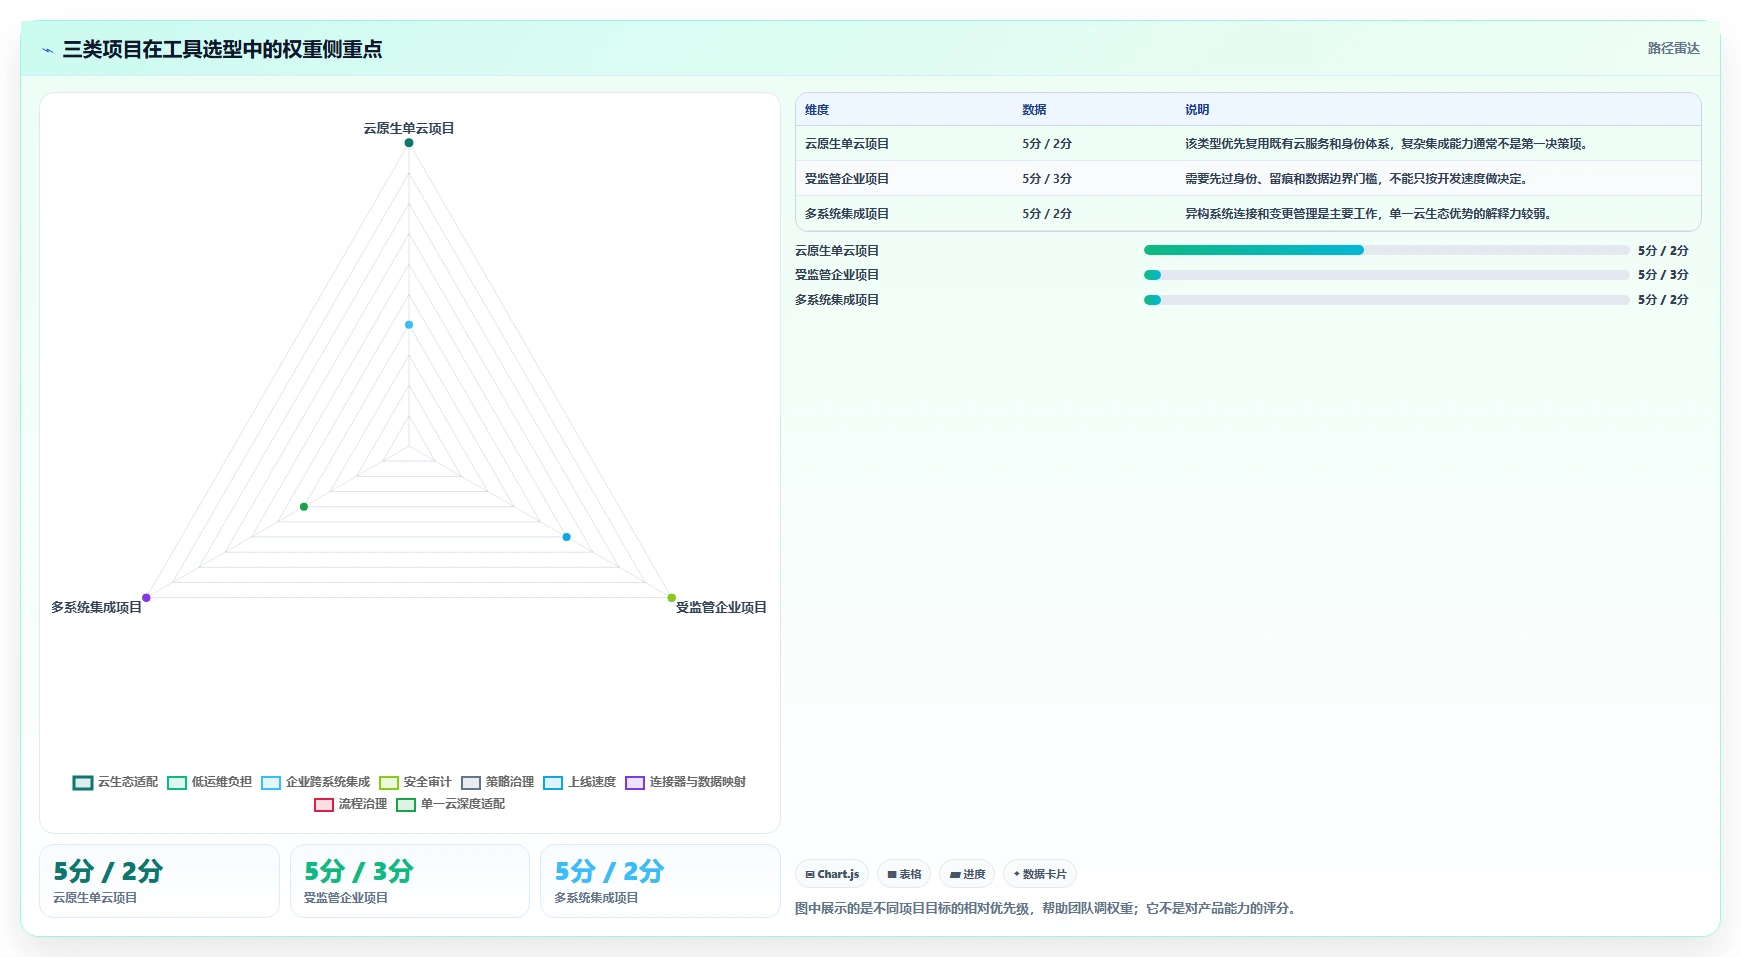Toggle the 上线速度 legend entry
Screen dimensions: 1741x957
579,782
